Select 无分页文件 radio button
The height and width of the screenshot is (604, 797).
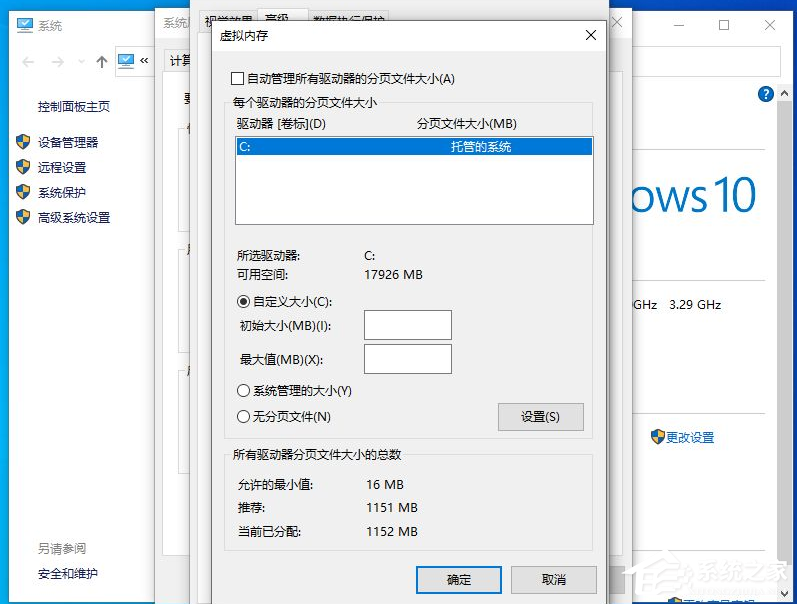coord(243,417)
